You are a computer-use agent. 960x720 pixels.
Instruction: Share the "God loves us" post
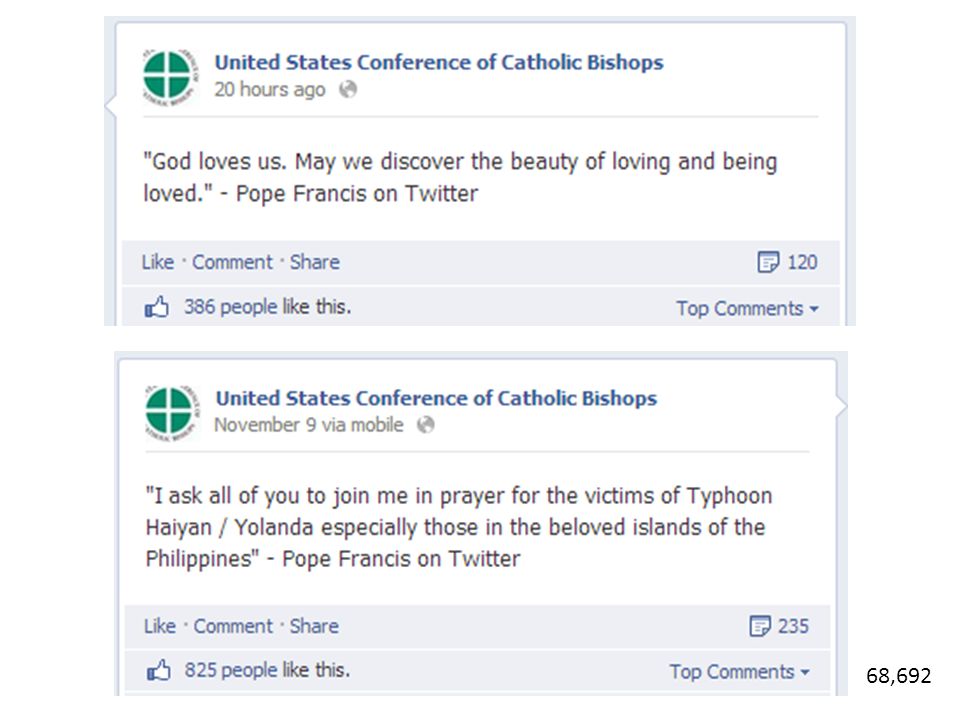315,262
